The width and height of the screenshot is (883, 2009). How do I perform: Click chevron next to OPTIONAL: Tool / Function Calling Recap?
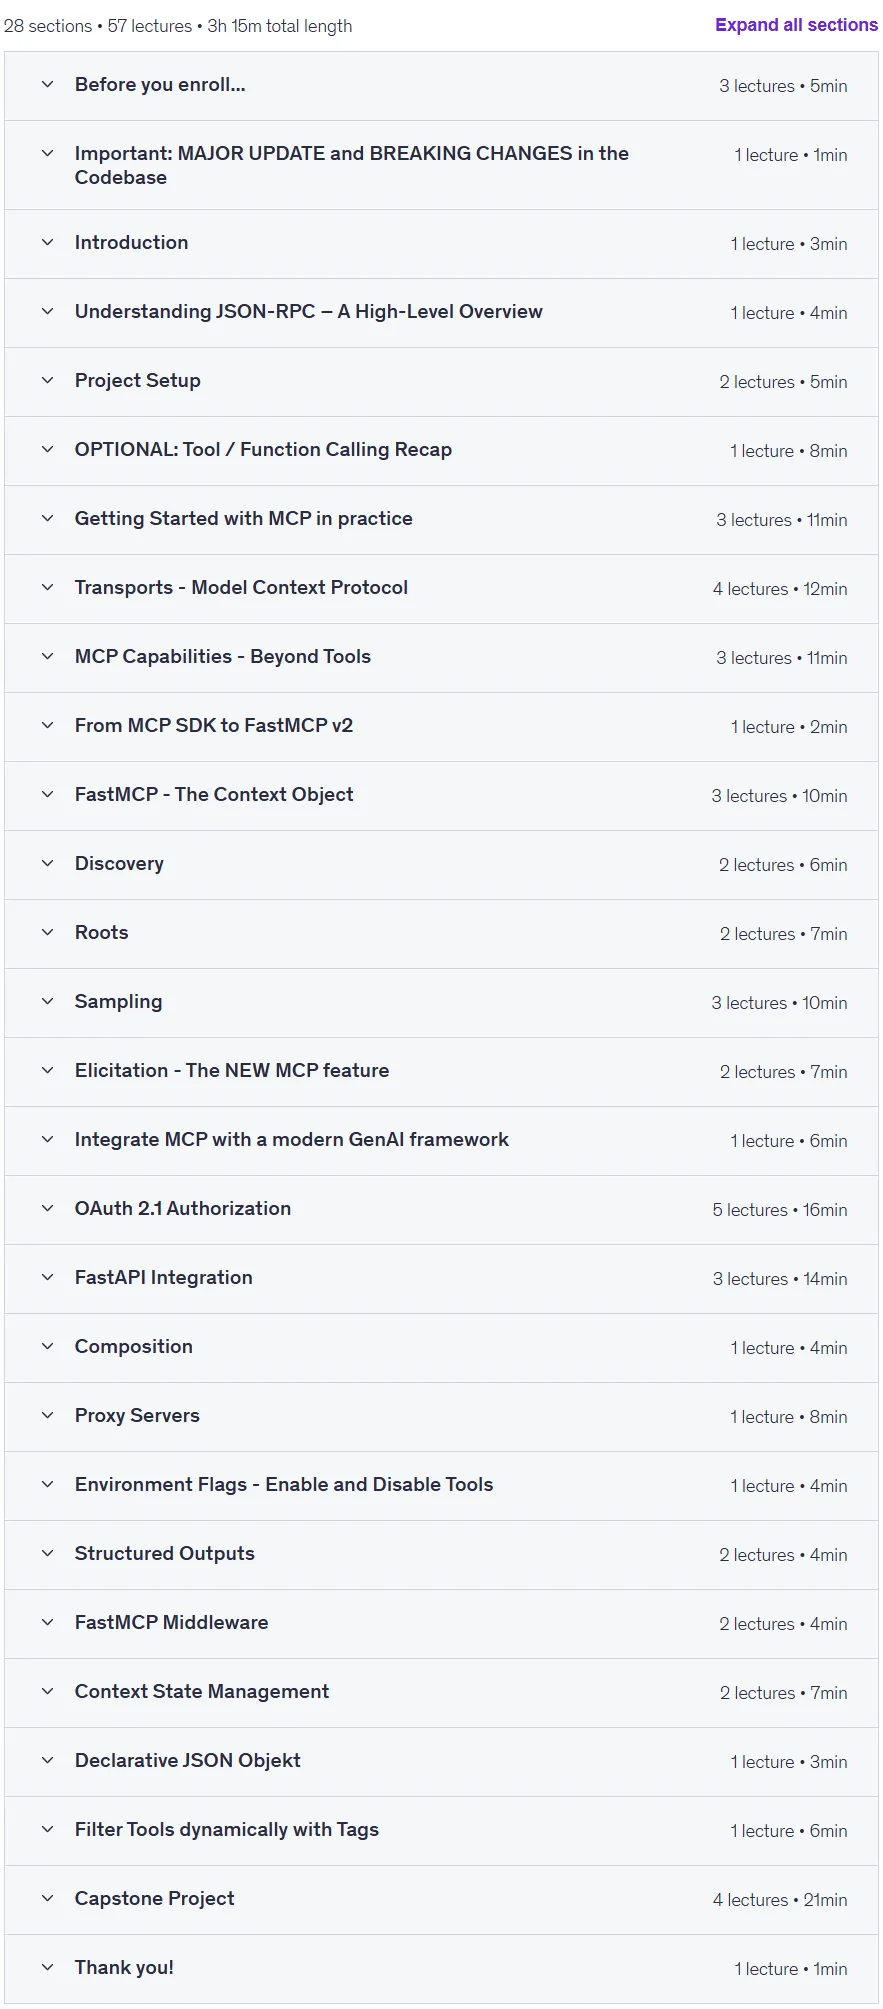pos(47,450)
